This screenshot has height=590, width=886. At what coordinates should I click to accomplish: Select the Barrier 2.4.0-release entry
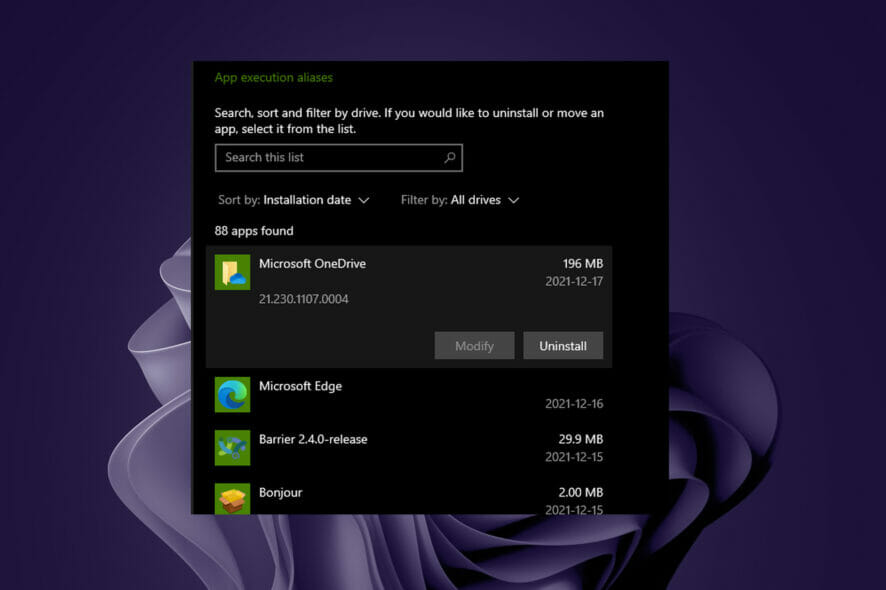409,448
